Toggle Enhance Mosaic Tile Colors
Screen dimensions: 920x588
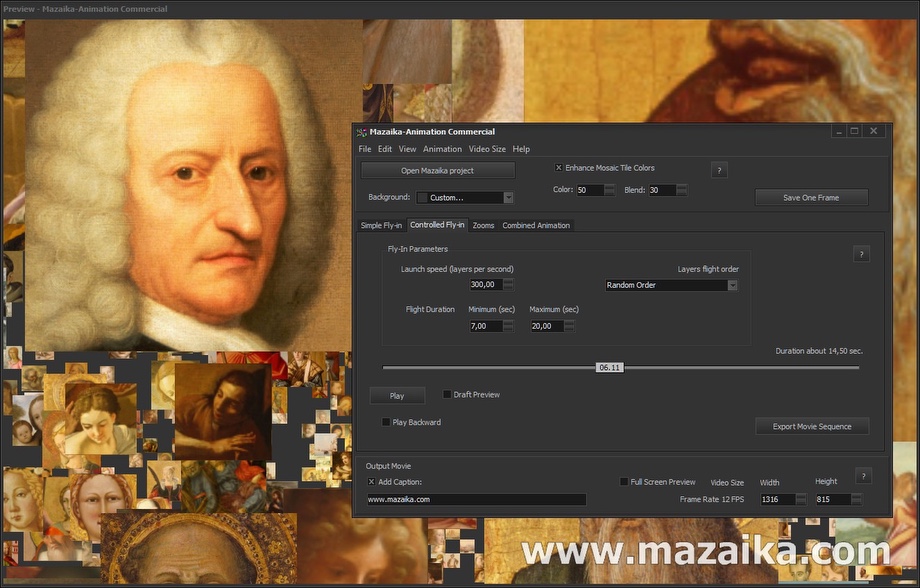558,168
